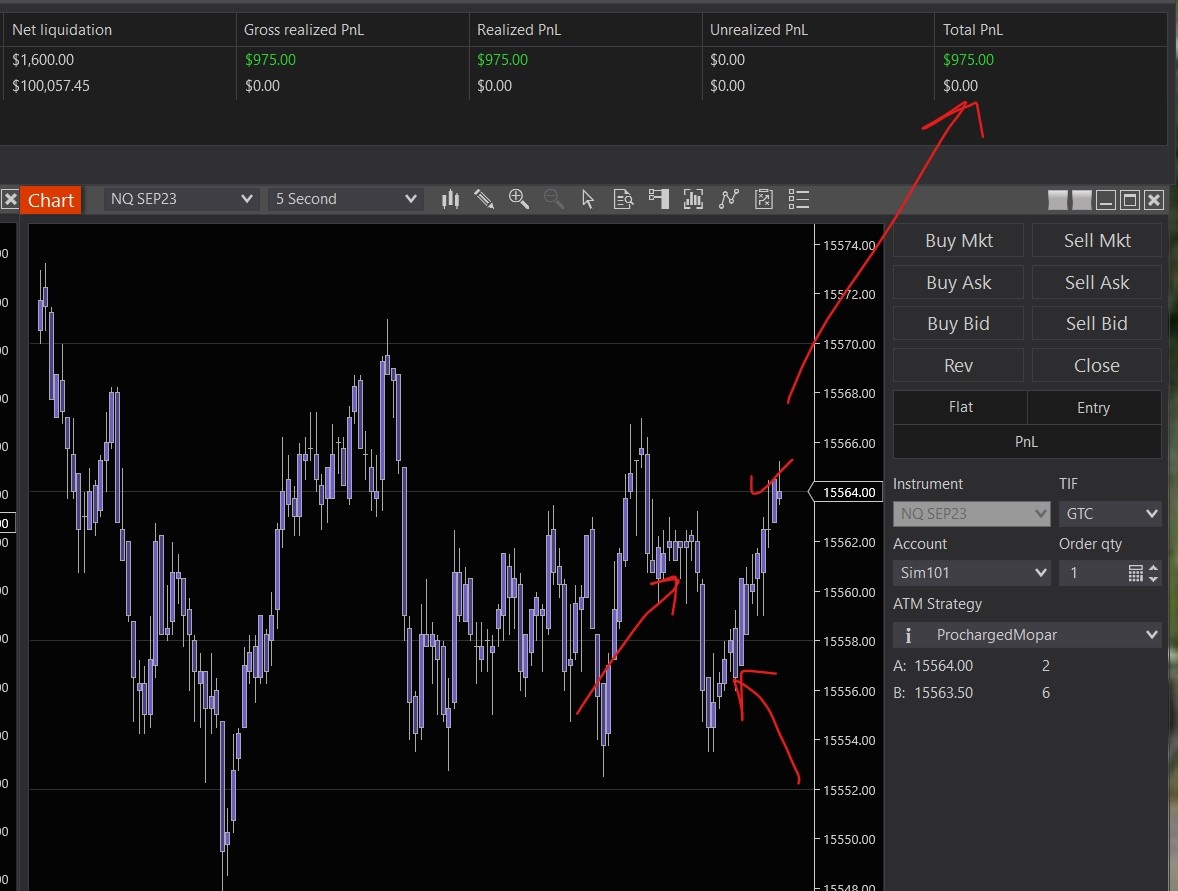
Task: Click the order qty input field
Action: pyautogui.click(x=1092, y=573)
